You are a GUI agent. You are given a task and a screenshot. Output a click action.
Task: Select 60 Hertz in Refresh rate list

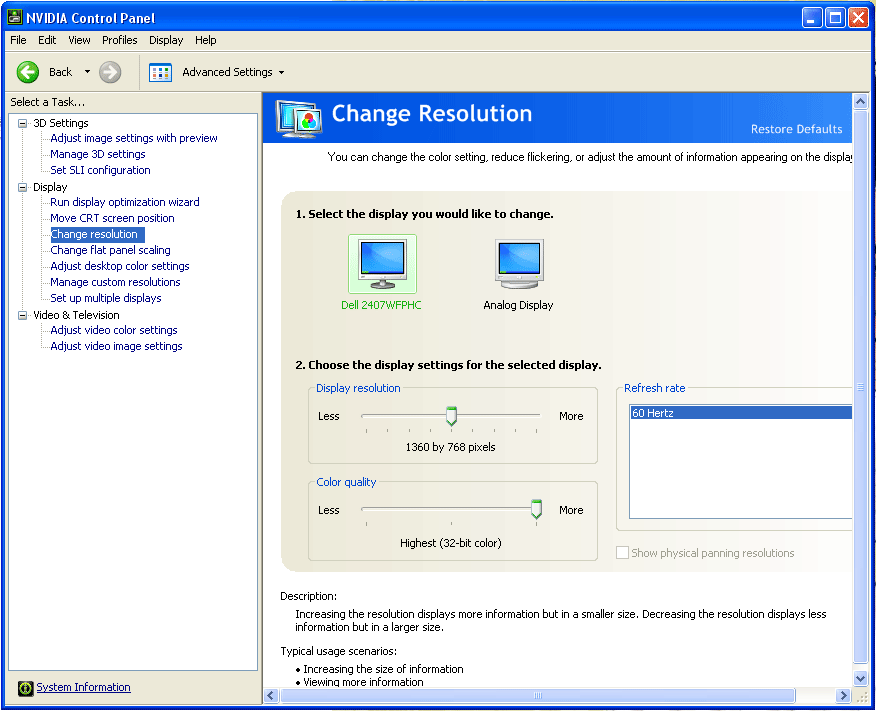pyautogui.click(x=740, y=413)
